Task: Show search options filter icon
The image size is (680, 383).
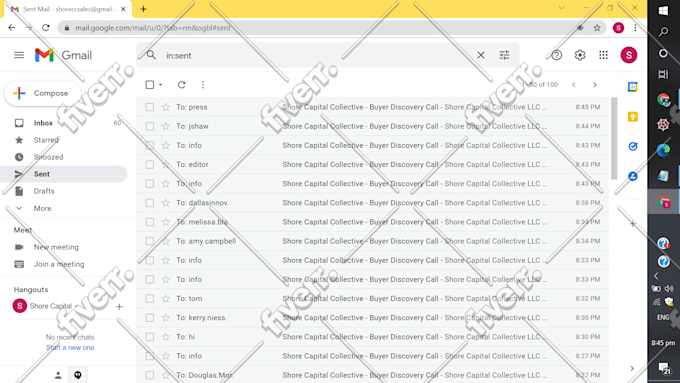Action: (504, 55)
